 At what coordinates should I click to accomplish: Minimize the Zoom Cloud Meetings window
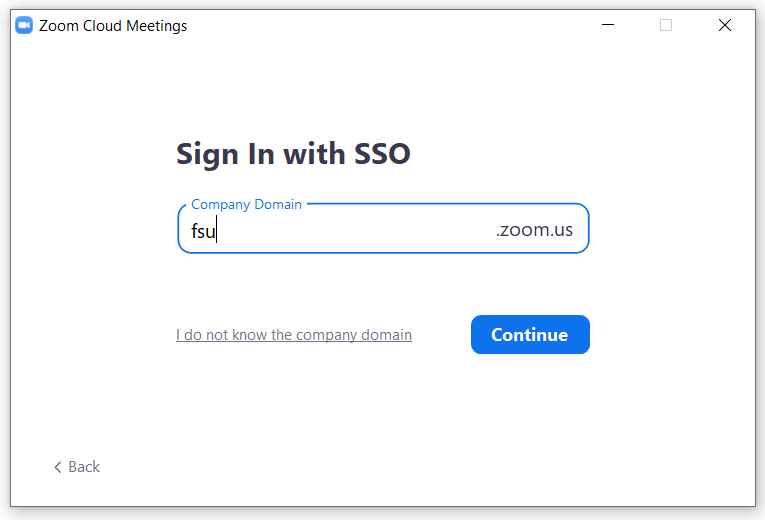[607, 26]
